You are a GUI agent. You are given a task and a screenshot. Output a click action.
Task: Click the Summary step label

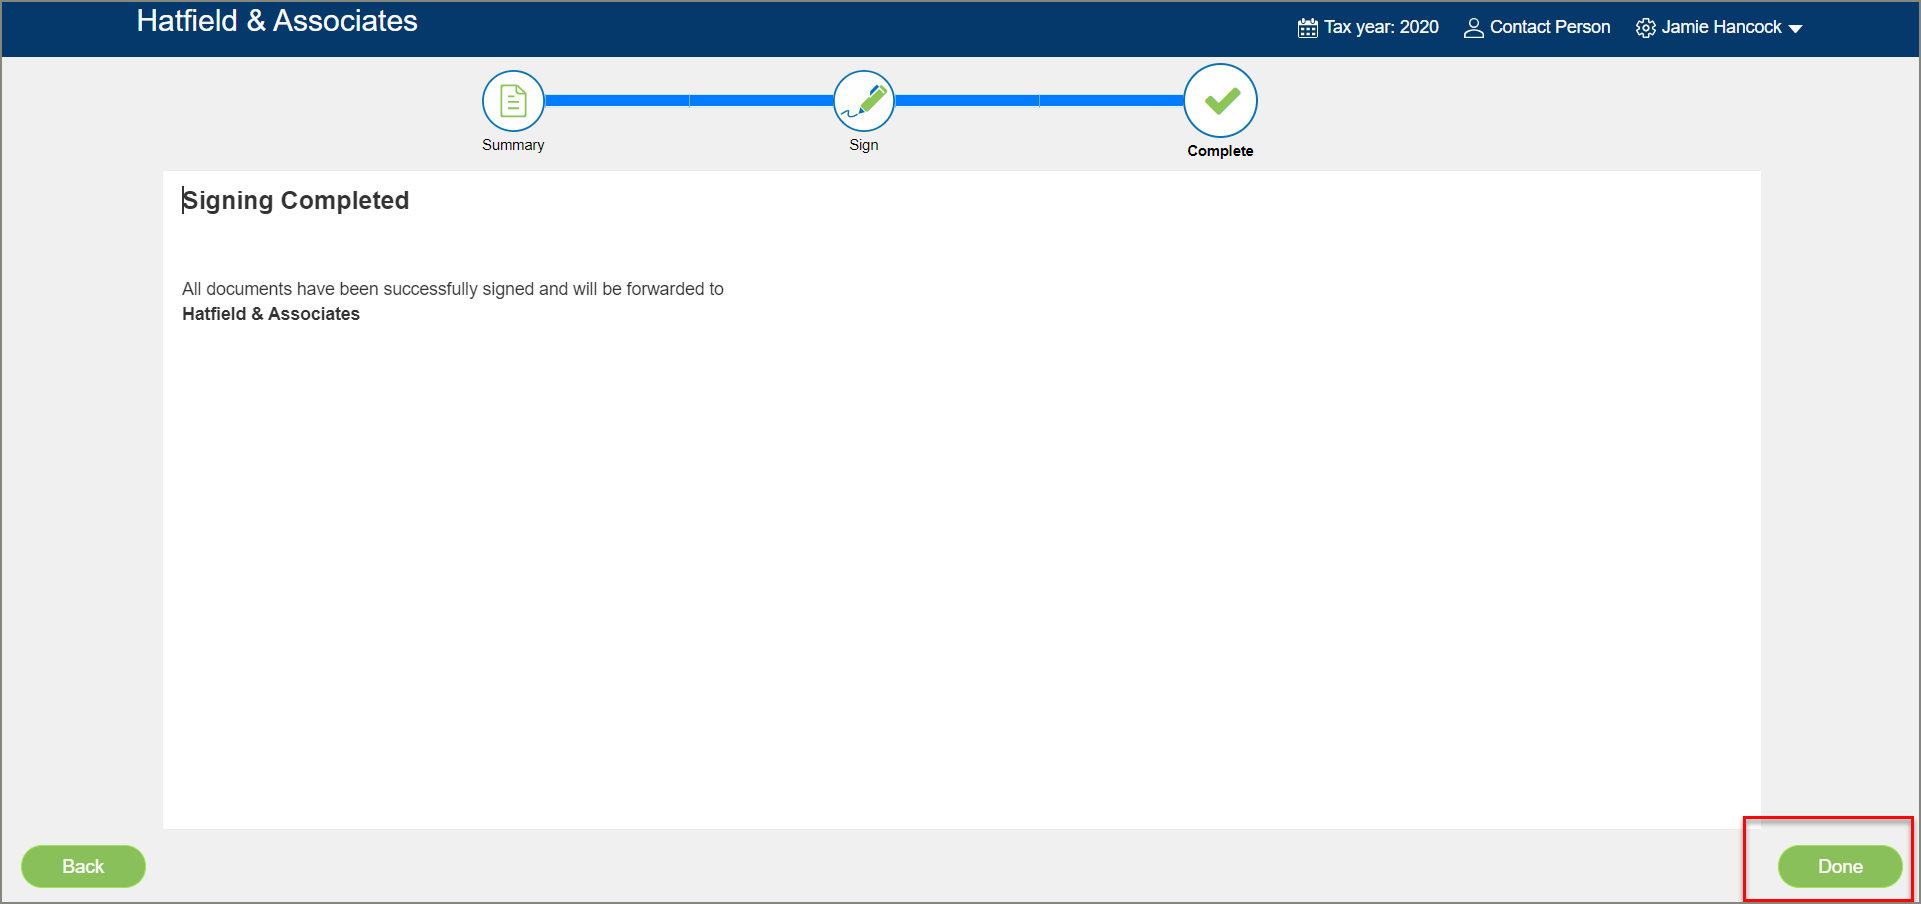coord(513,145)
